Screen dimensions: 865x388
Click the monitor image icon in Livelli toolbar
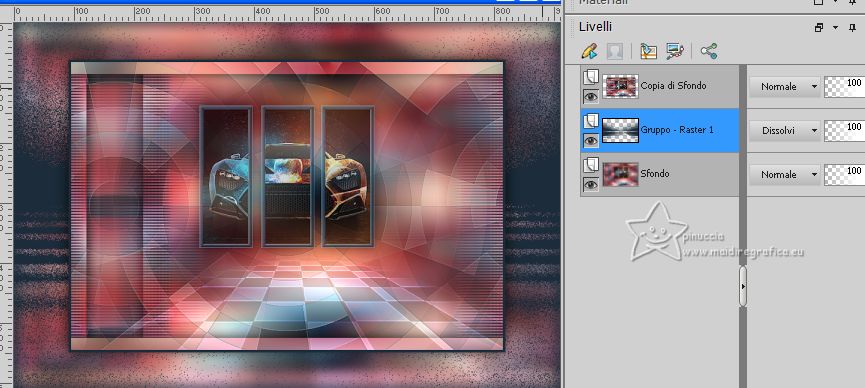(675, 52)
